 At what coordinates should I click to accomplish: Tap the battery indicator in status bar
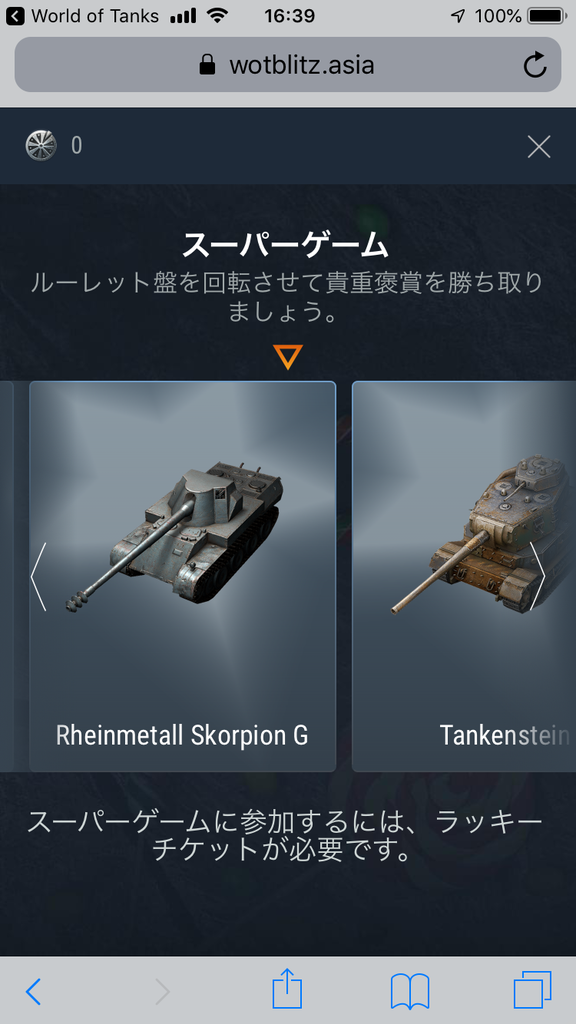547,16
